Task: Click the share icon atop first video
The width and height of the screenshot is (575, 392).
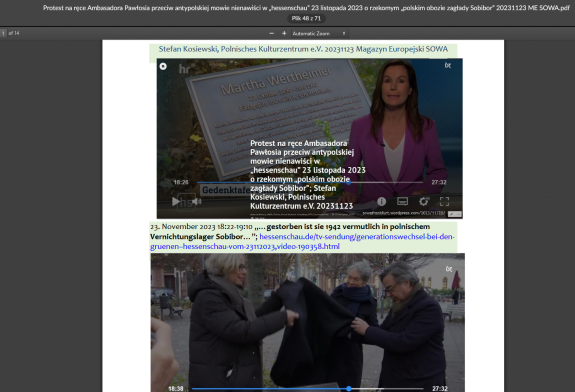Action: (x=448, y=66)
